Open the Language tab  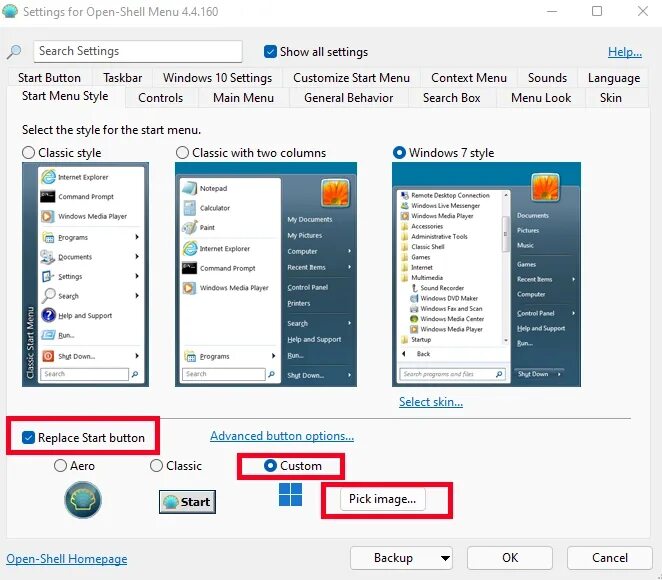tap(614, 78)
